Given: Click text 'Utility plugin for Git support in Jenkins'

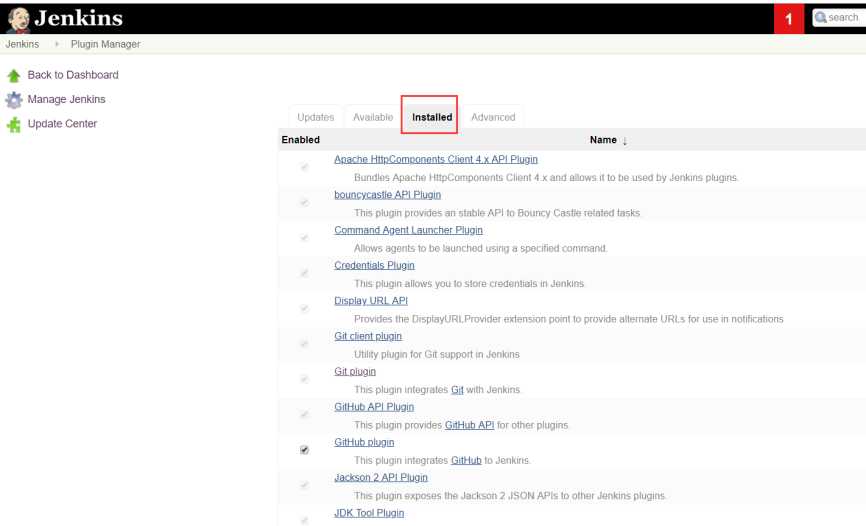Looking at the screenshot, I should pos(437,354).
